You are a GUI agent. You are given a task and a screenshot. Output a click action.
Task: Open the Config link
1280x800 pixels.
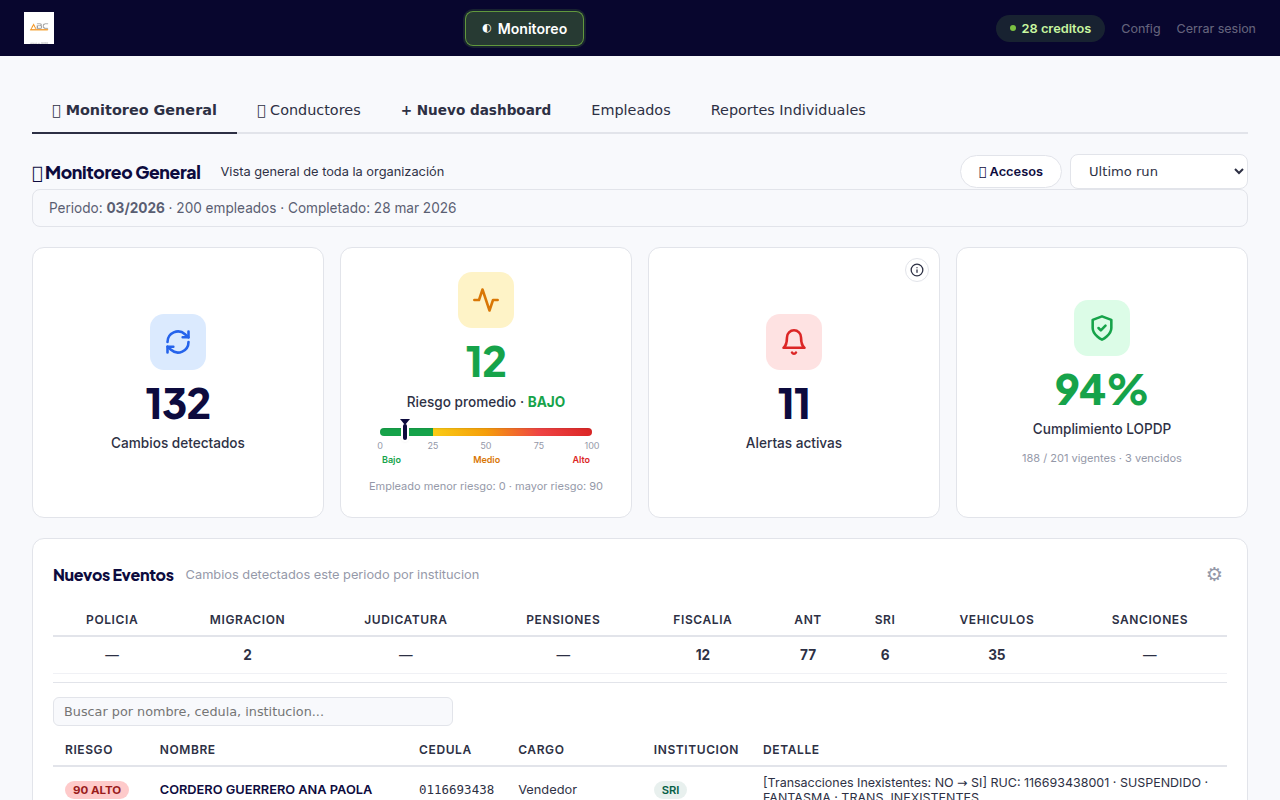1140,29
